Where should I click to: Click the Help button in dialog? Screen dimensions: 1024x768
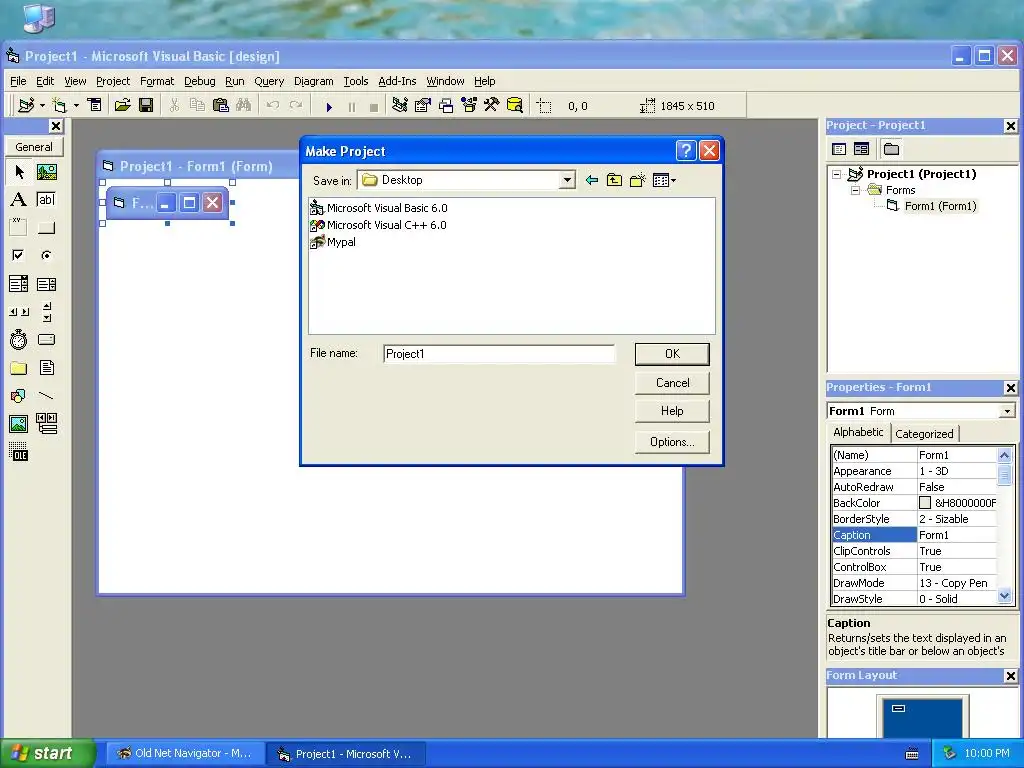point(672,411)
